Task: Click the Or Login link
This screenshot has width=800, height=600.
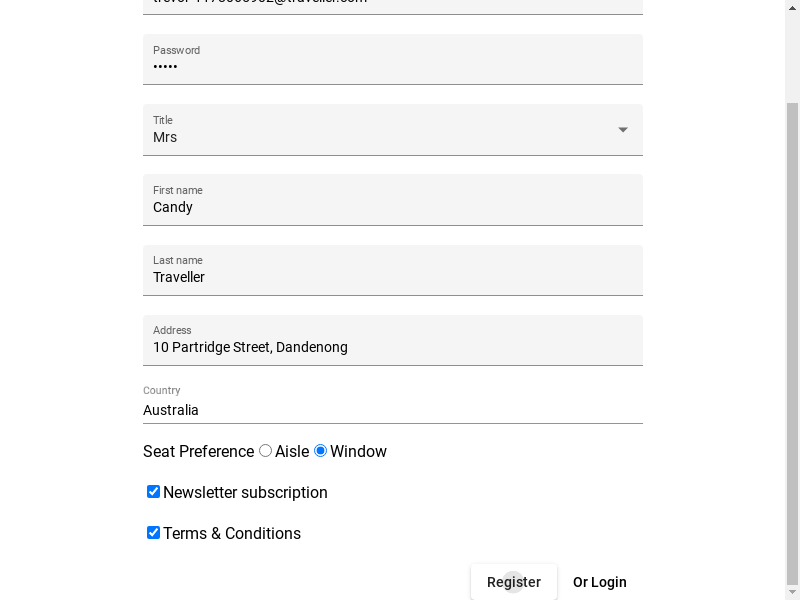Action: [599, 582]
